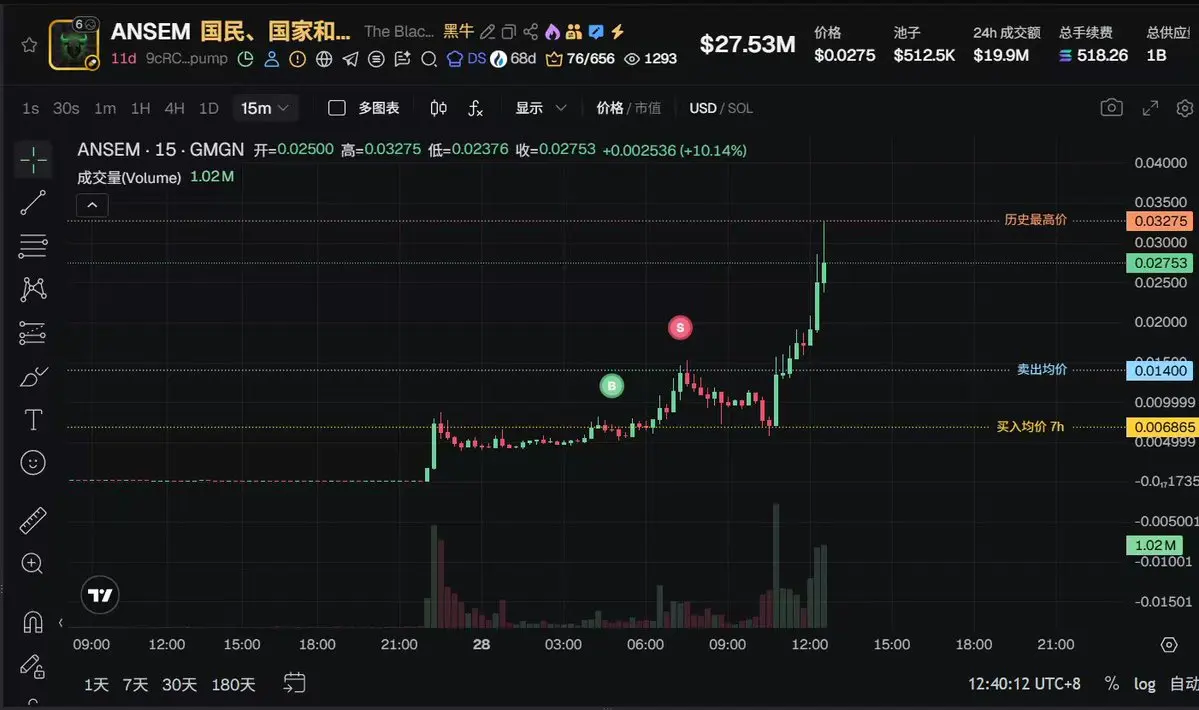
Task: Select the crosshair cursor tool
Action: [33, 160]
